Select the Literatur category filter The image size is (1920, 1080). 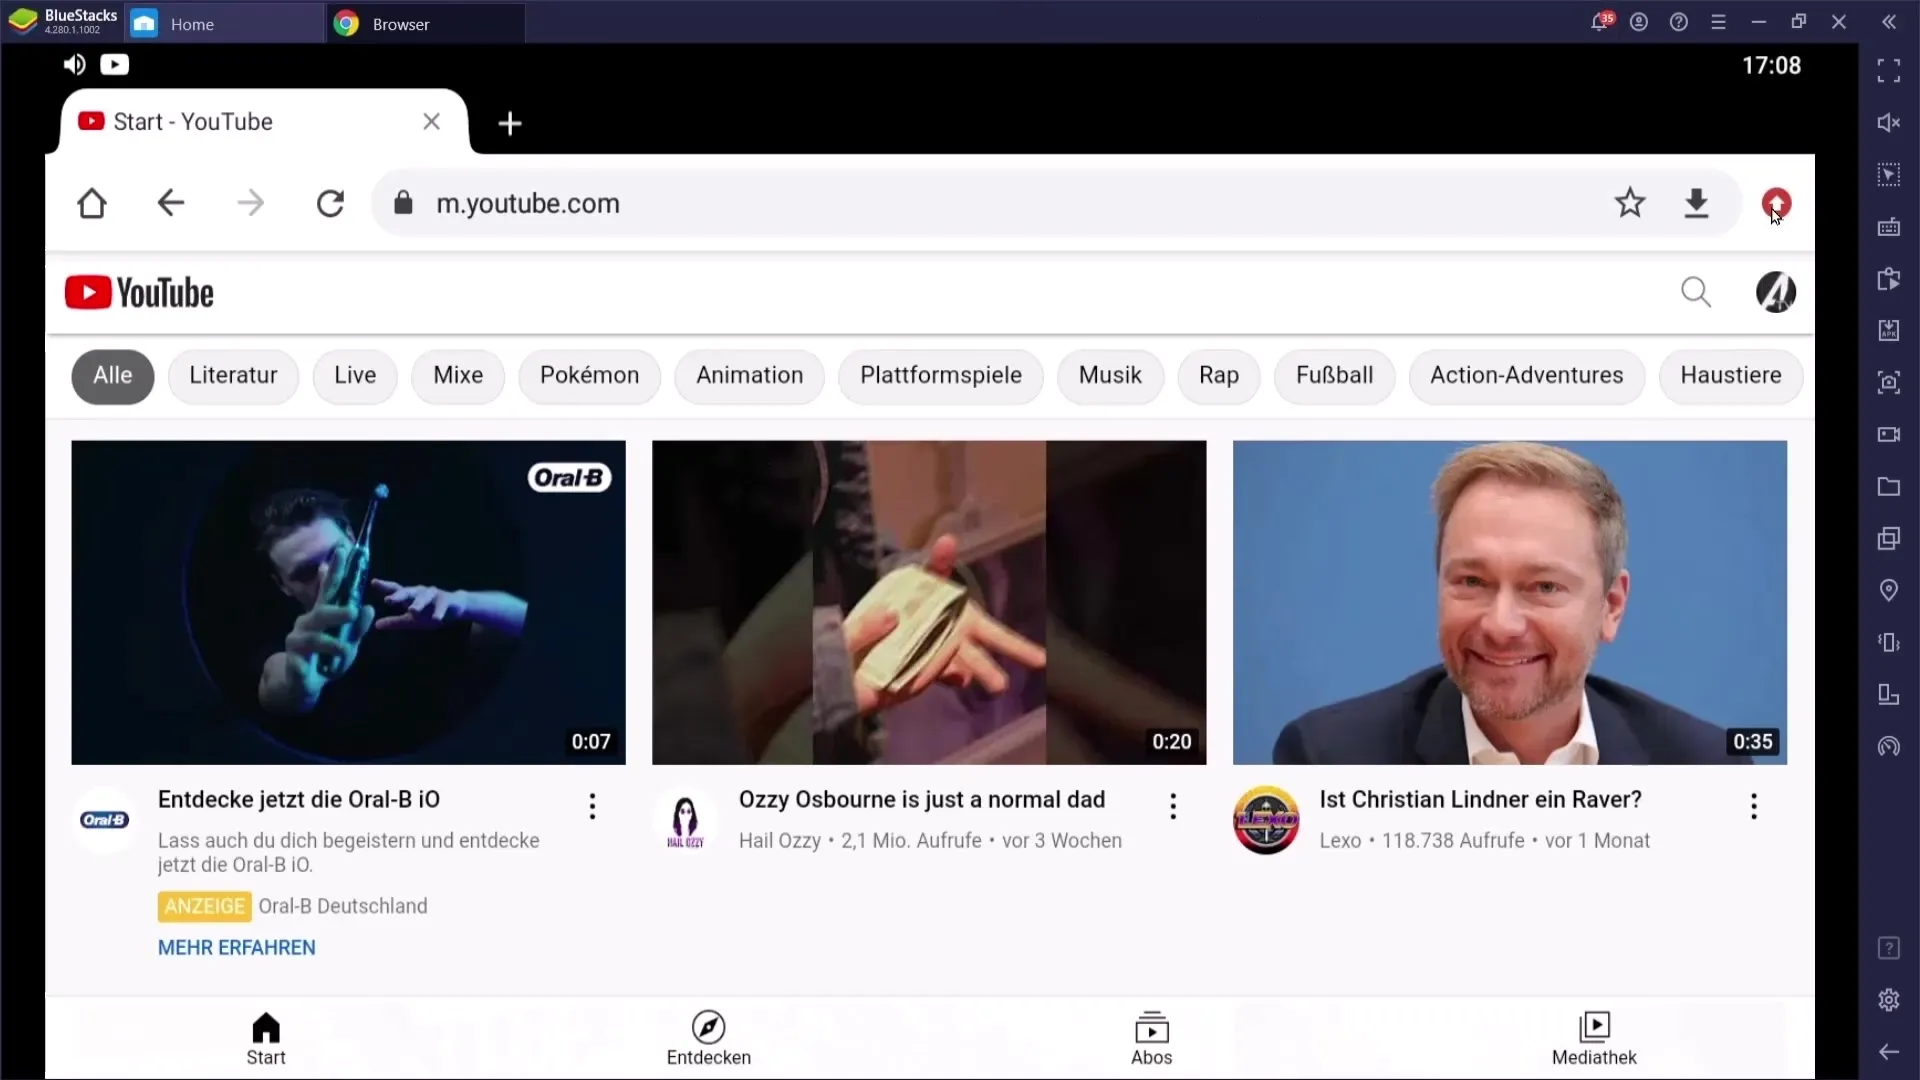pyautogui.click(x=232, y=375)
